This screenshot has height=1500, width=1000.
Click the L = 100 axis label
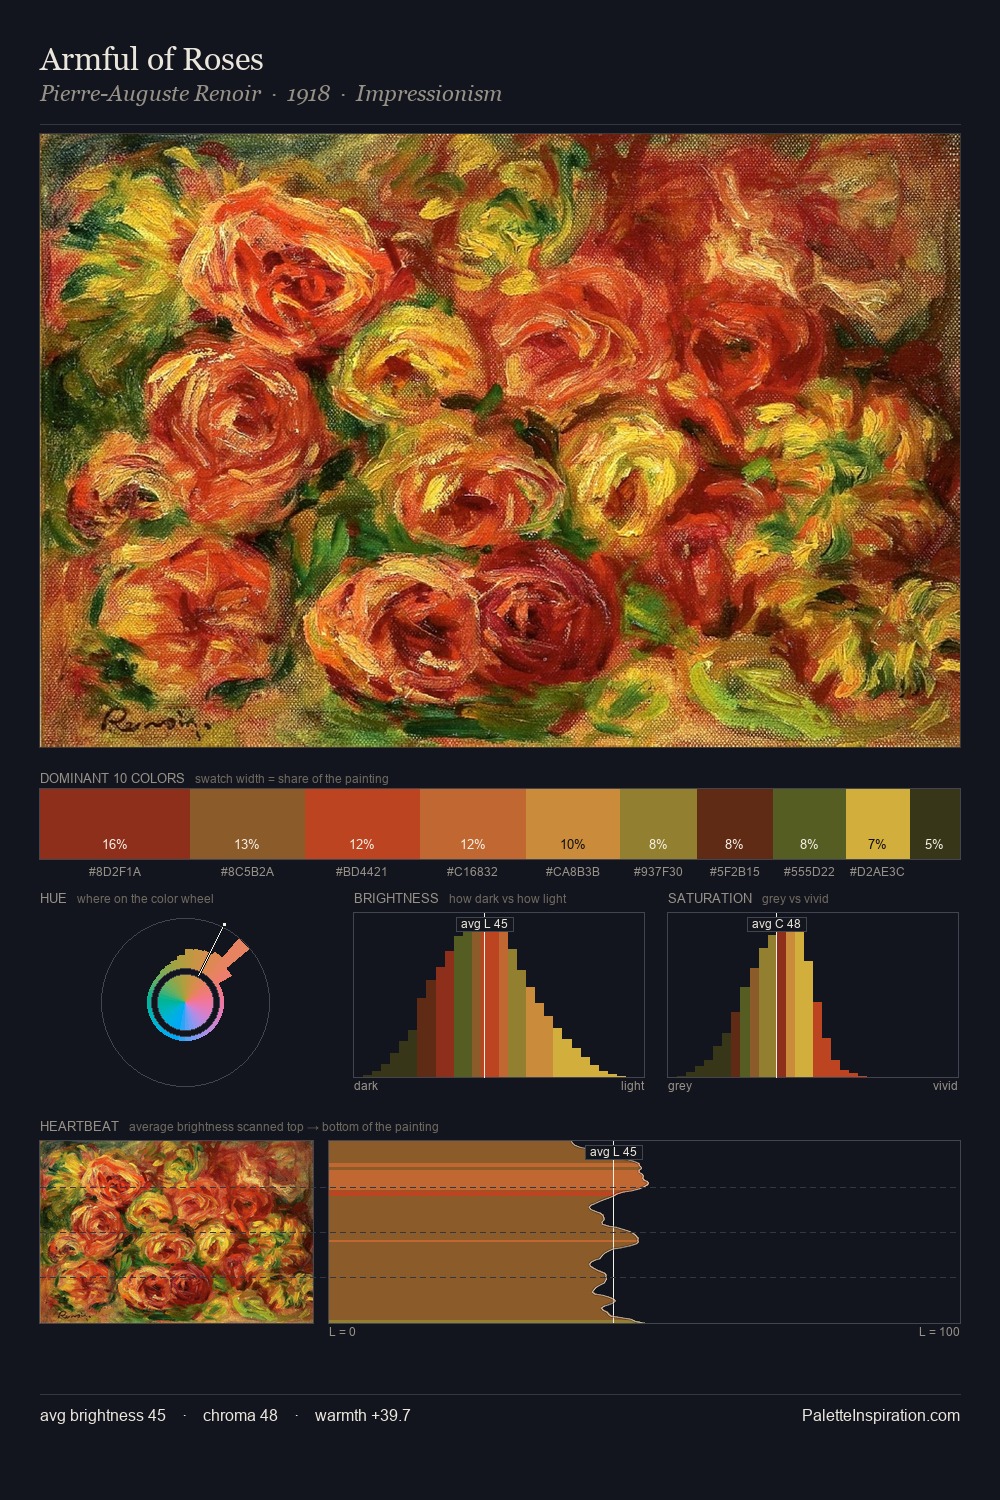click(939, 1332)
